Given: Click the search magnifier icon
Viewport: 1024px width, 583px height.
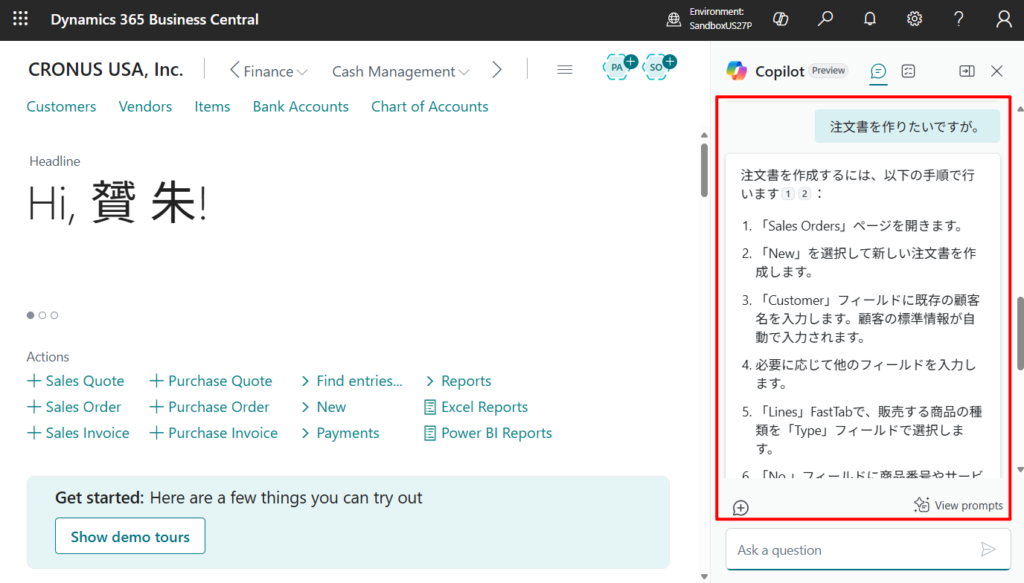Looking at the screenshot, I should 825,19.
